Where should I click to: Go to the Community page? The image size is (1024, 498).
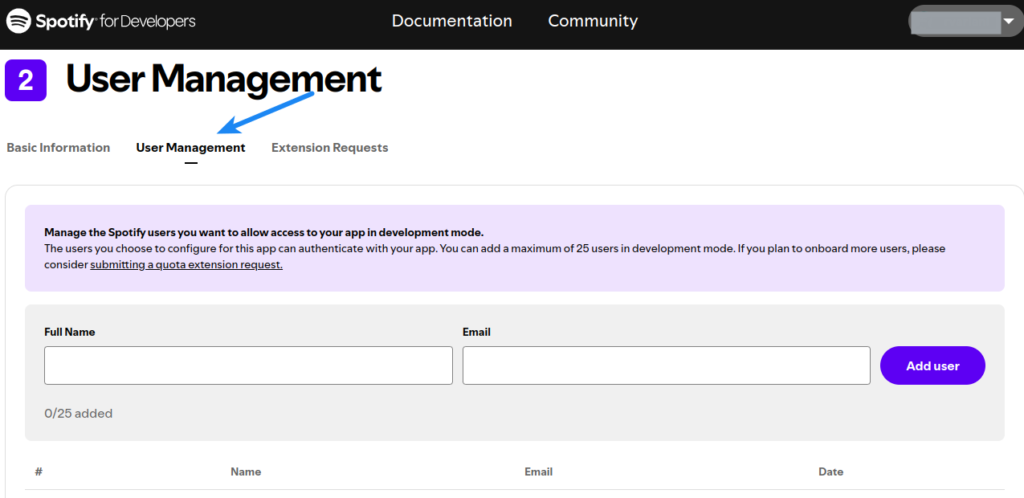(592, 21)
